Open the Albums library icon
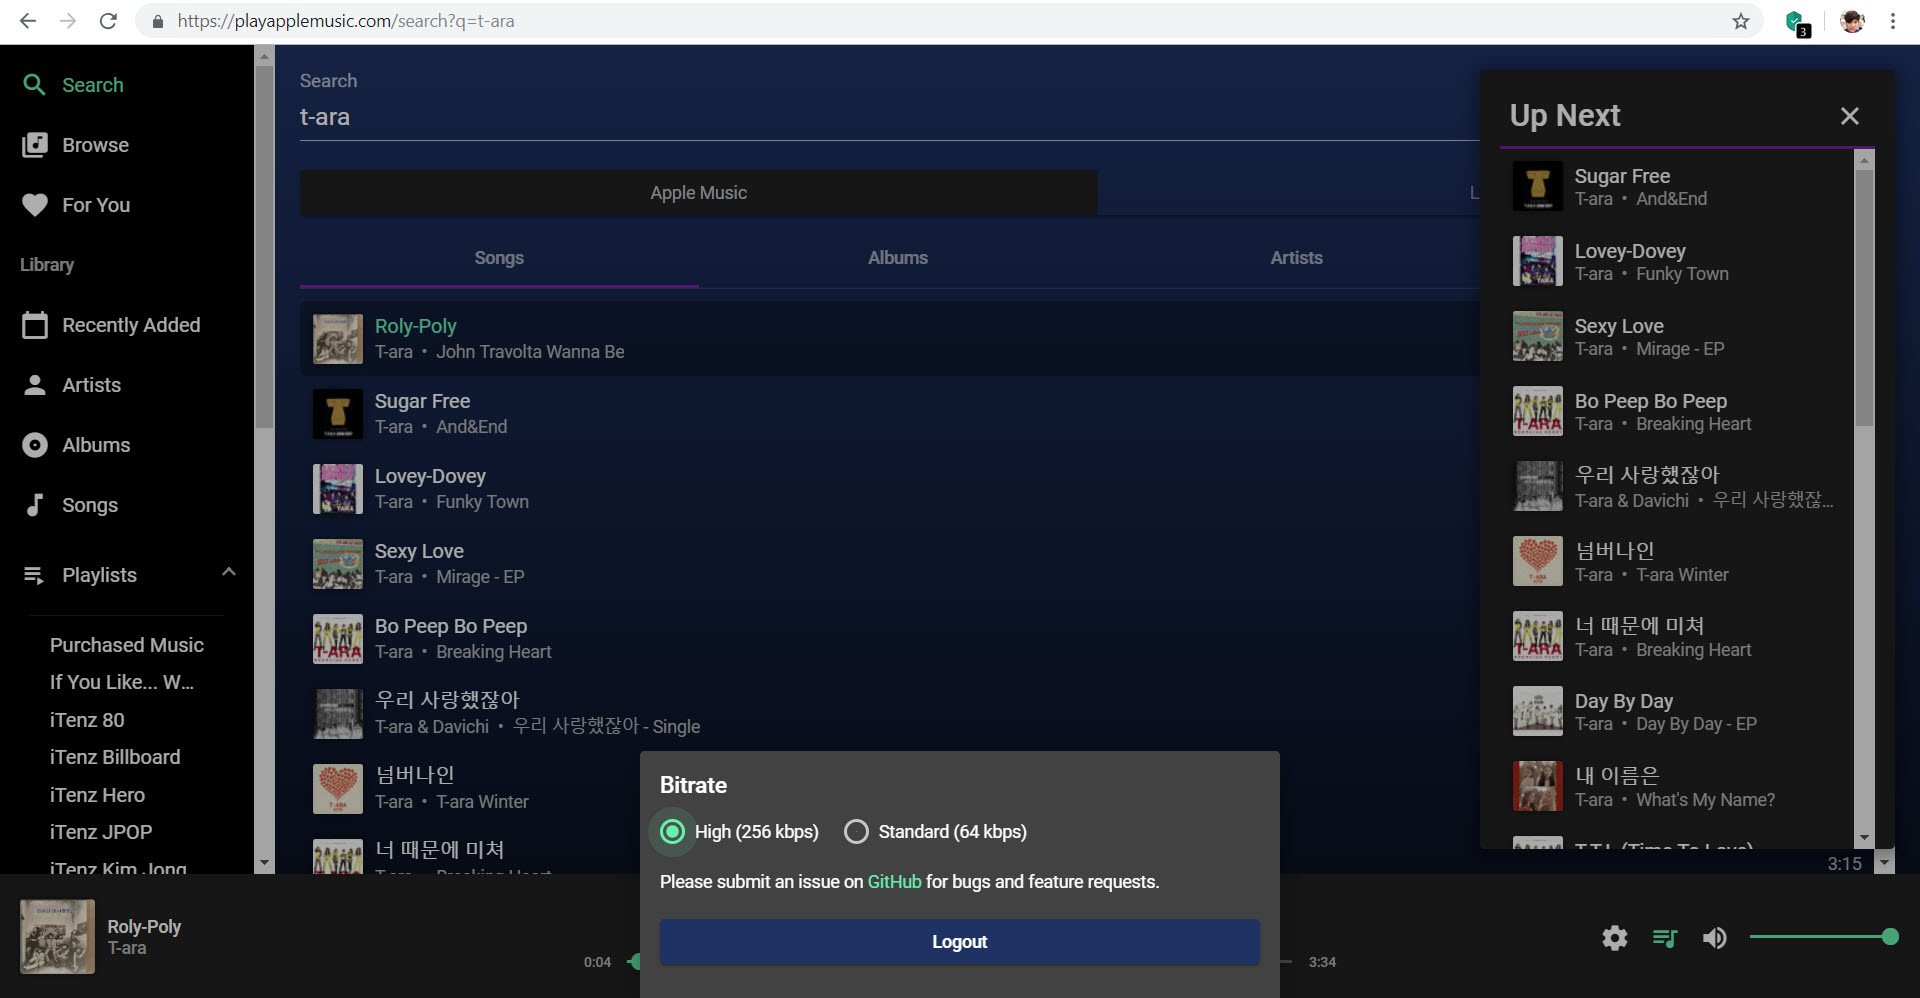 [x=34, y=444]
